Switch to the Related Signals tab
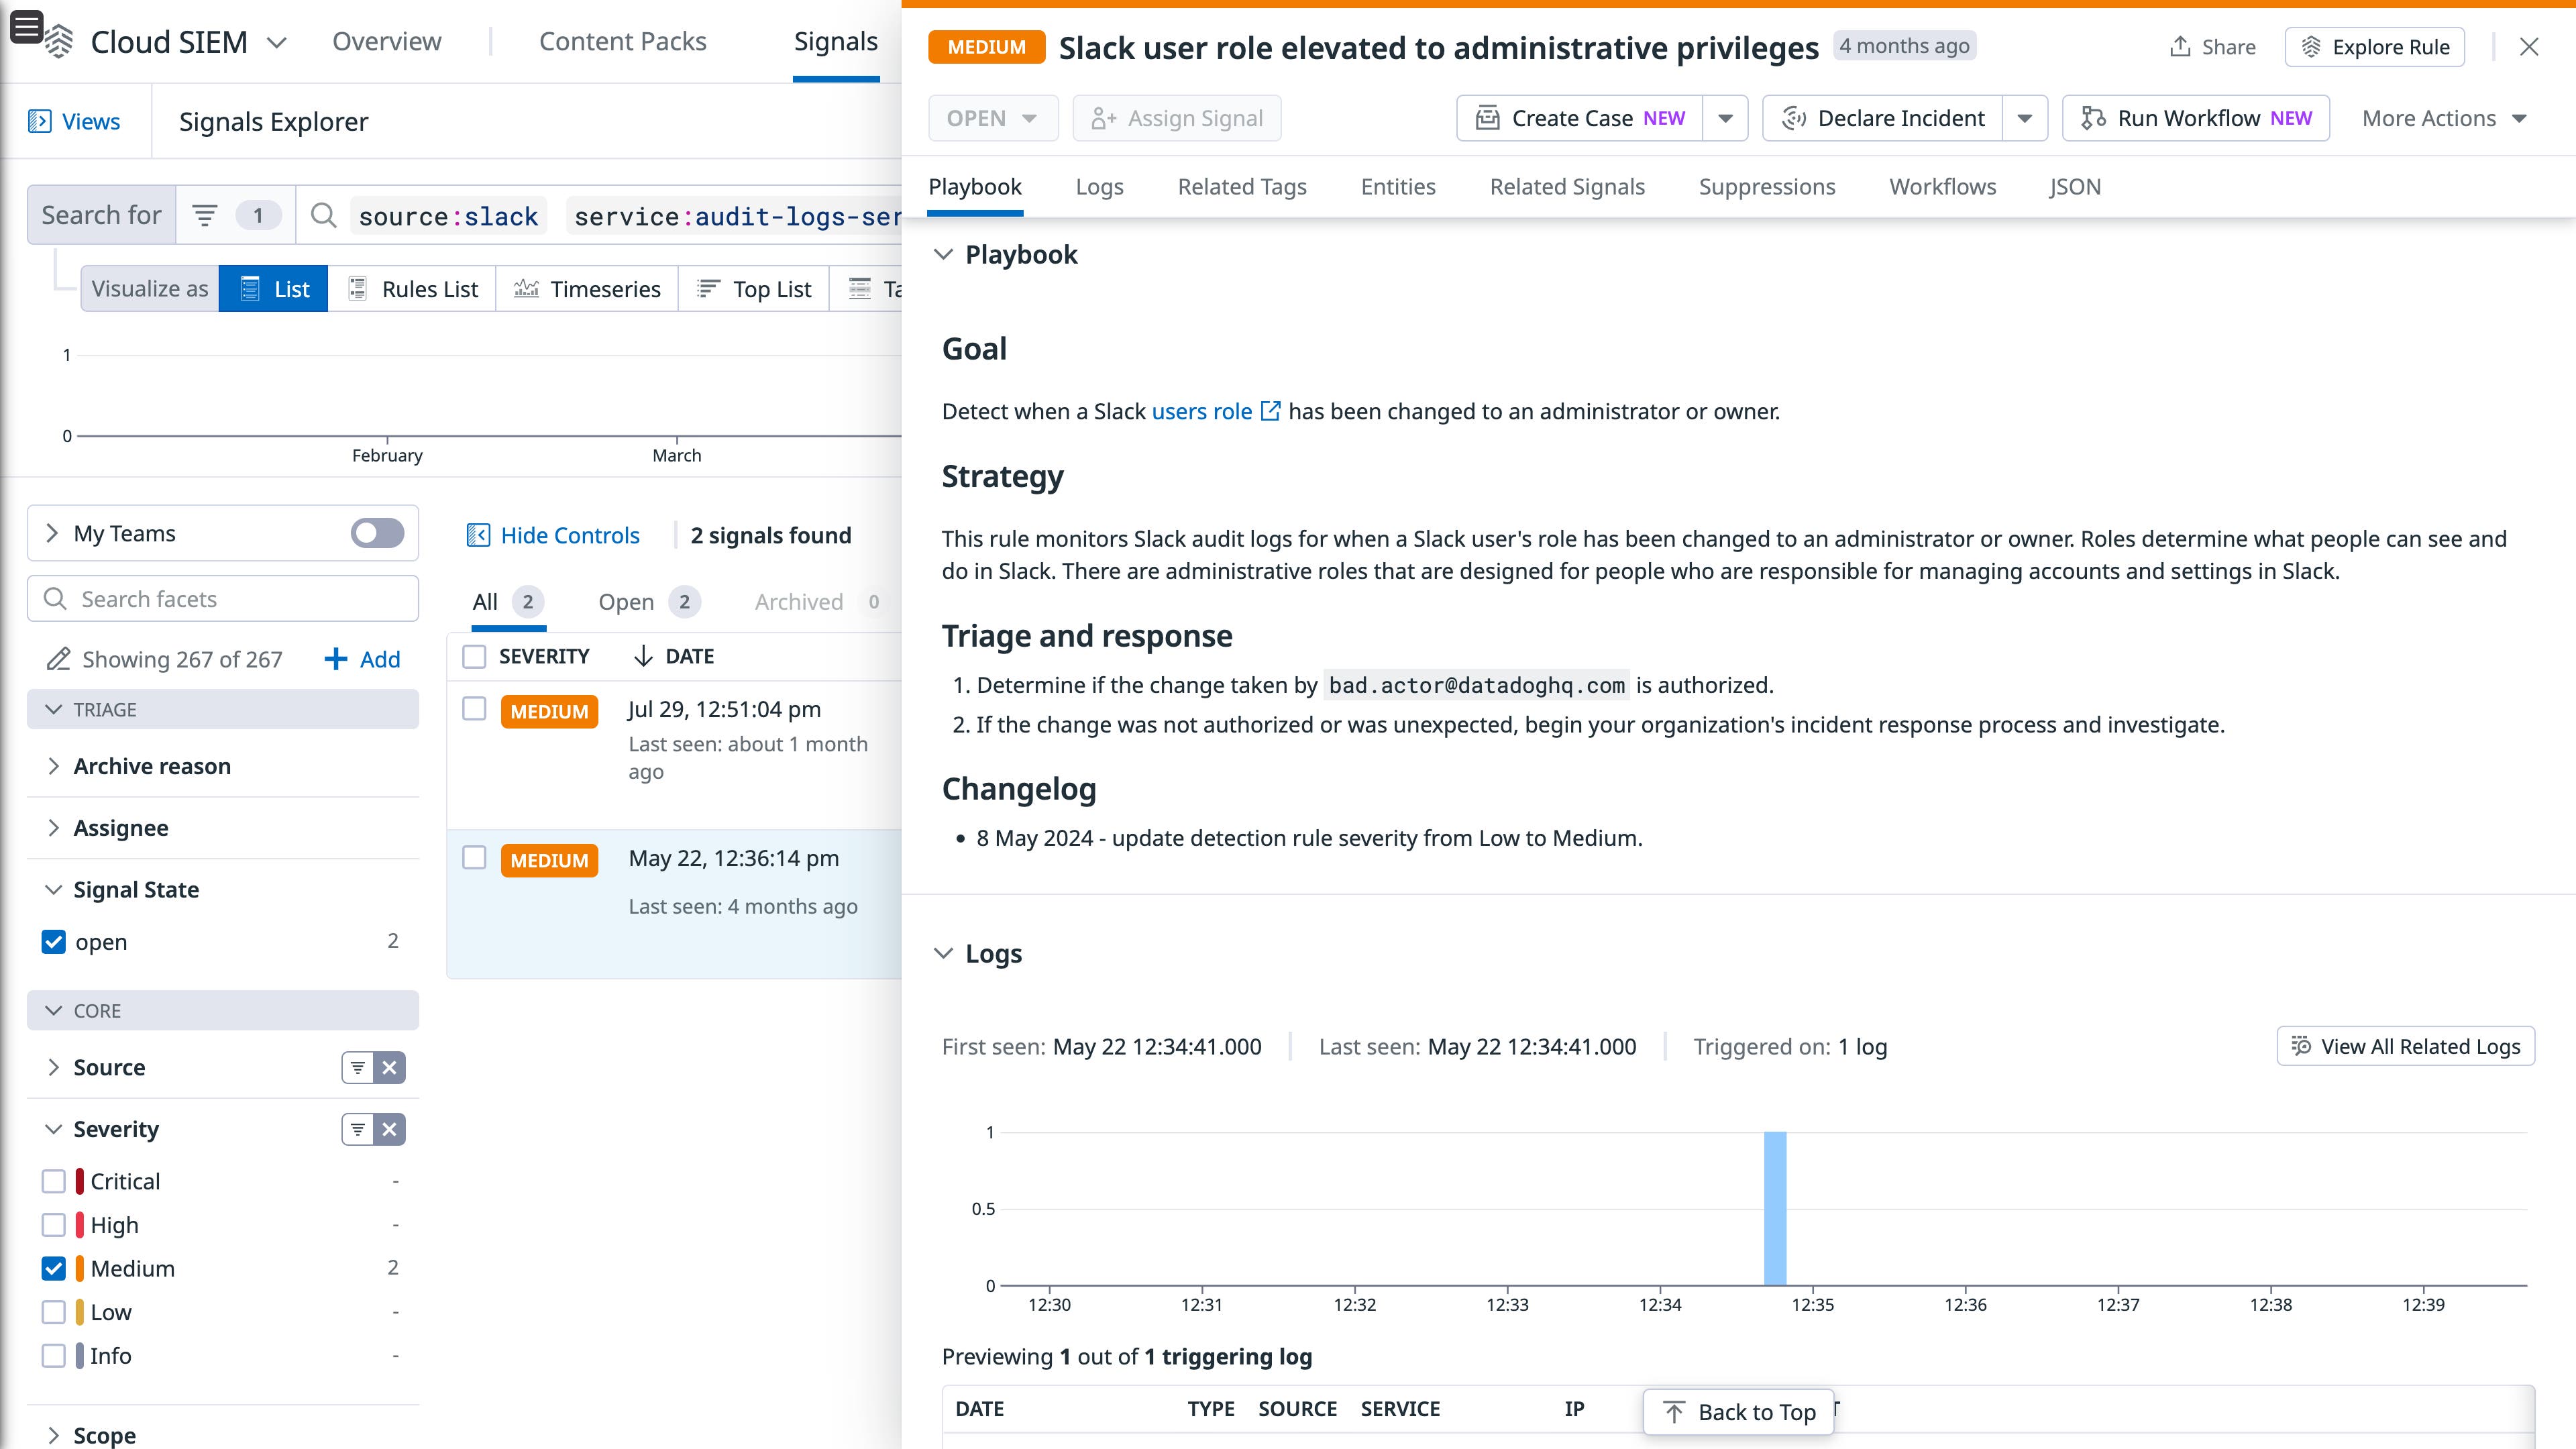This screenshot has width=2576, height=1449. [1566, 187]
